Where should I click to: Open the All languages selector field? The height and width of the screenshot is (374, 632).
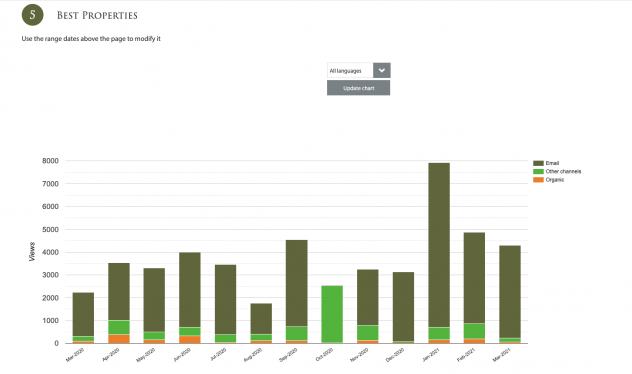pos(358,71)
